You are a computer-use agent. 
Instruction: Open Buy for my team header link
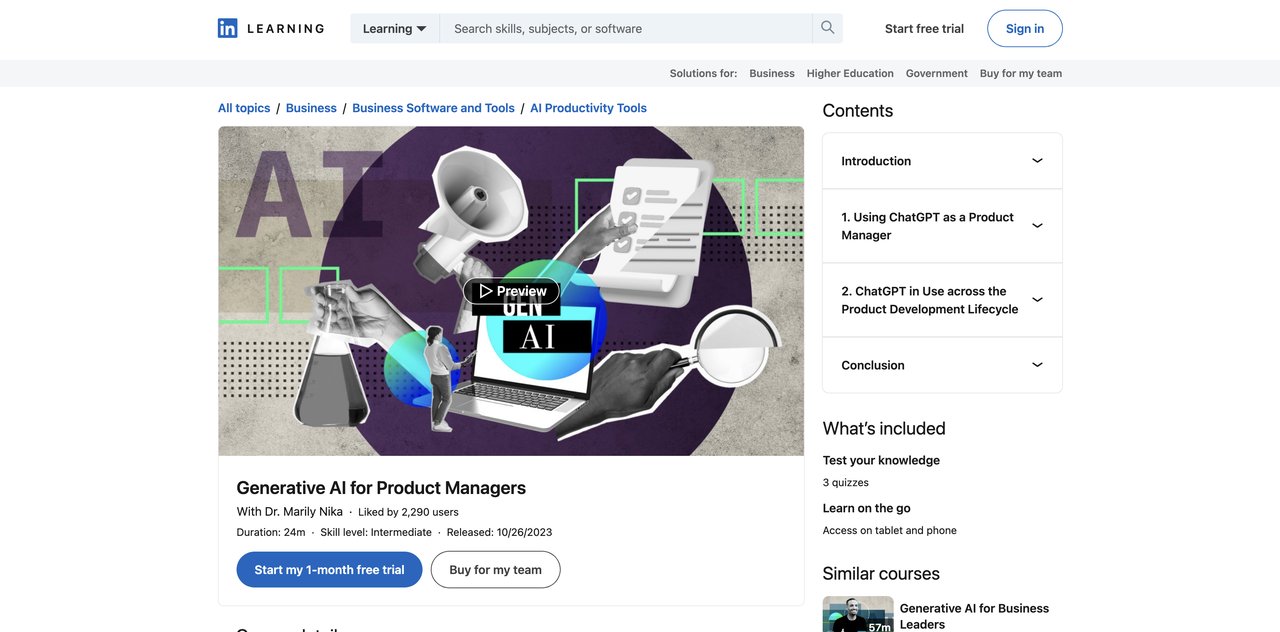pyautogui.click(x=1021, y=73)
